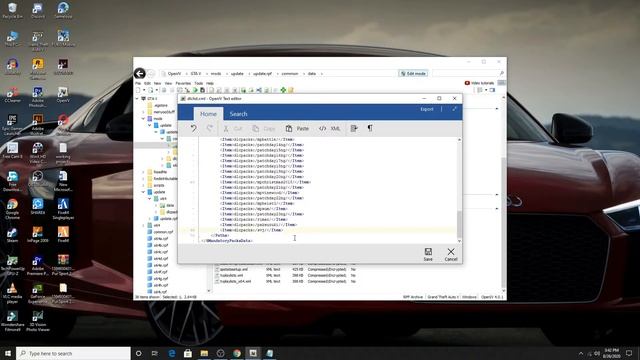Open 3D Vision Photo Viewer shortcut
The height and width of the screenshot is (360, 640).
tap(38, 321)
